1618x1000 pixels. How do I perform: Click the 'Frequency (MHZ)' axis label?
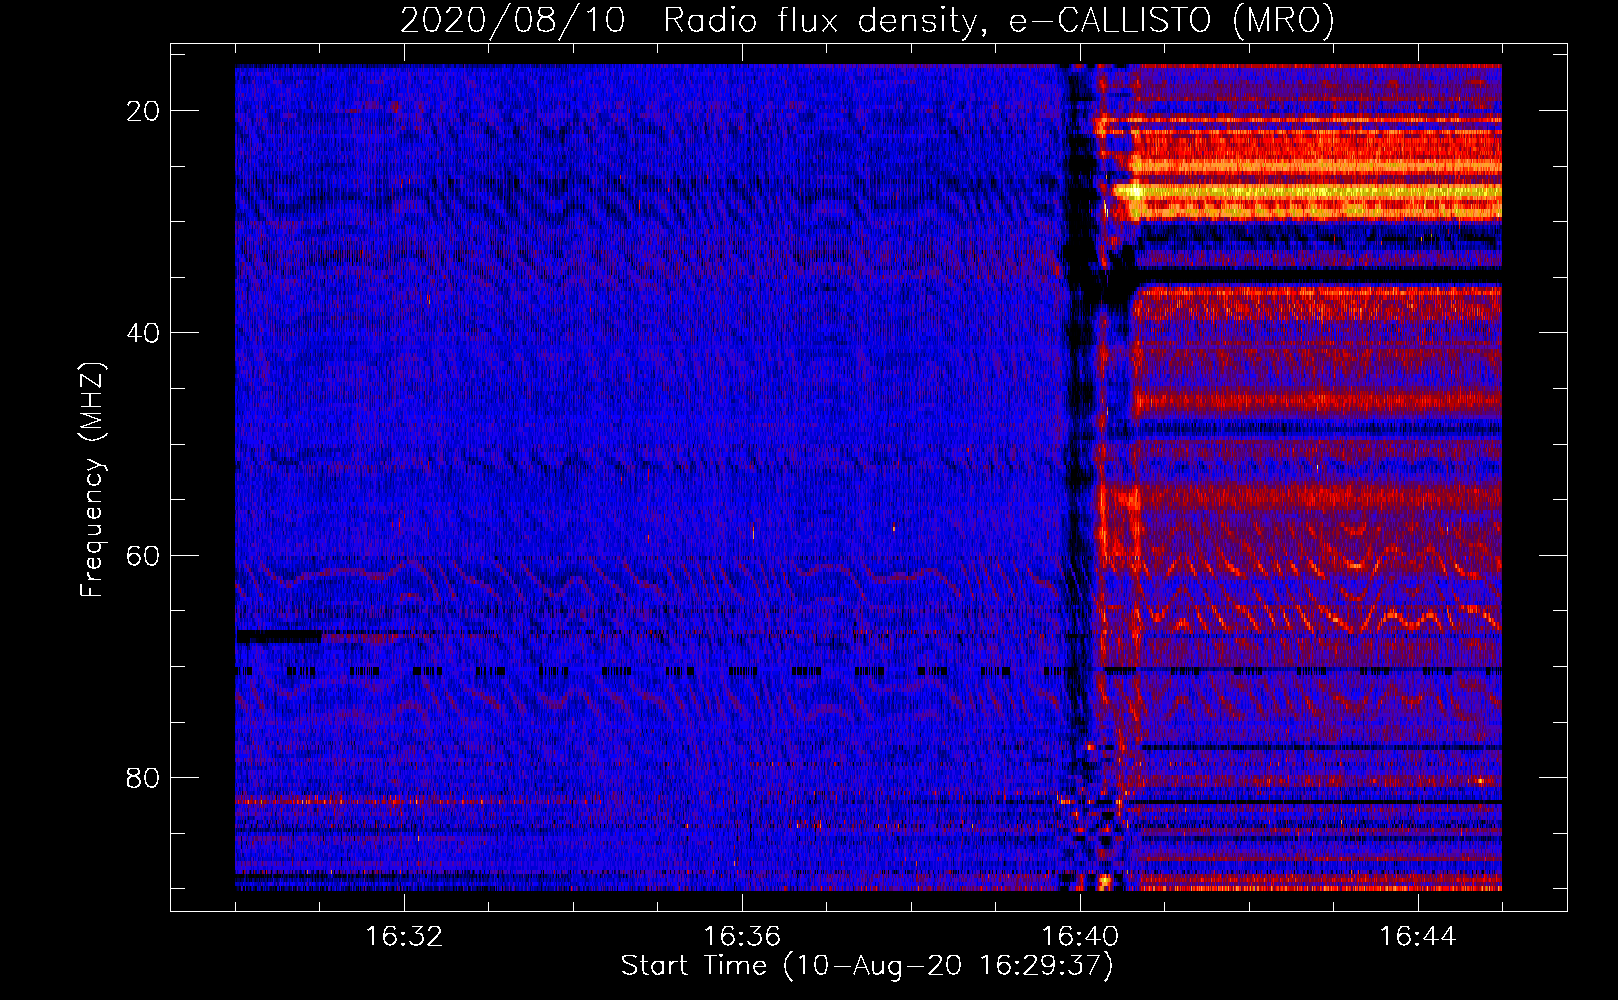pyautogui.click(x=92, y=479)
